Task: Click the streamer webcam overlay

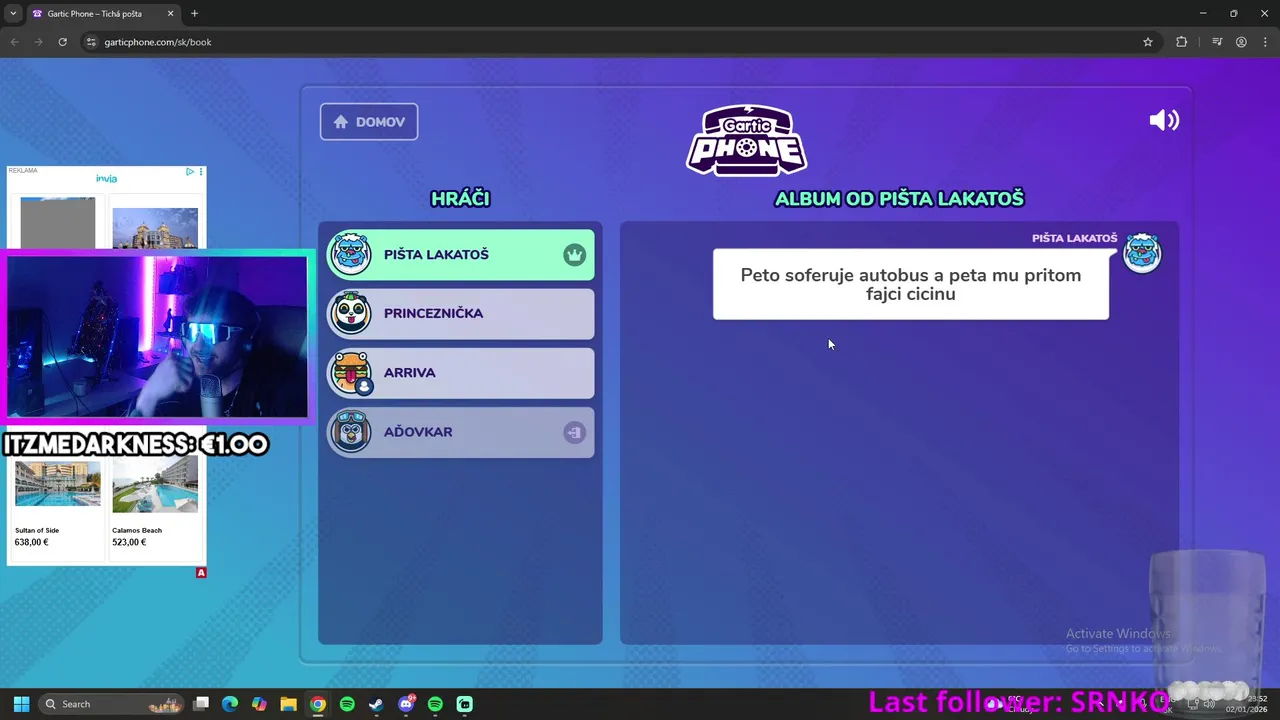Action: click(158, 337)
